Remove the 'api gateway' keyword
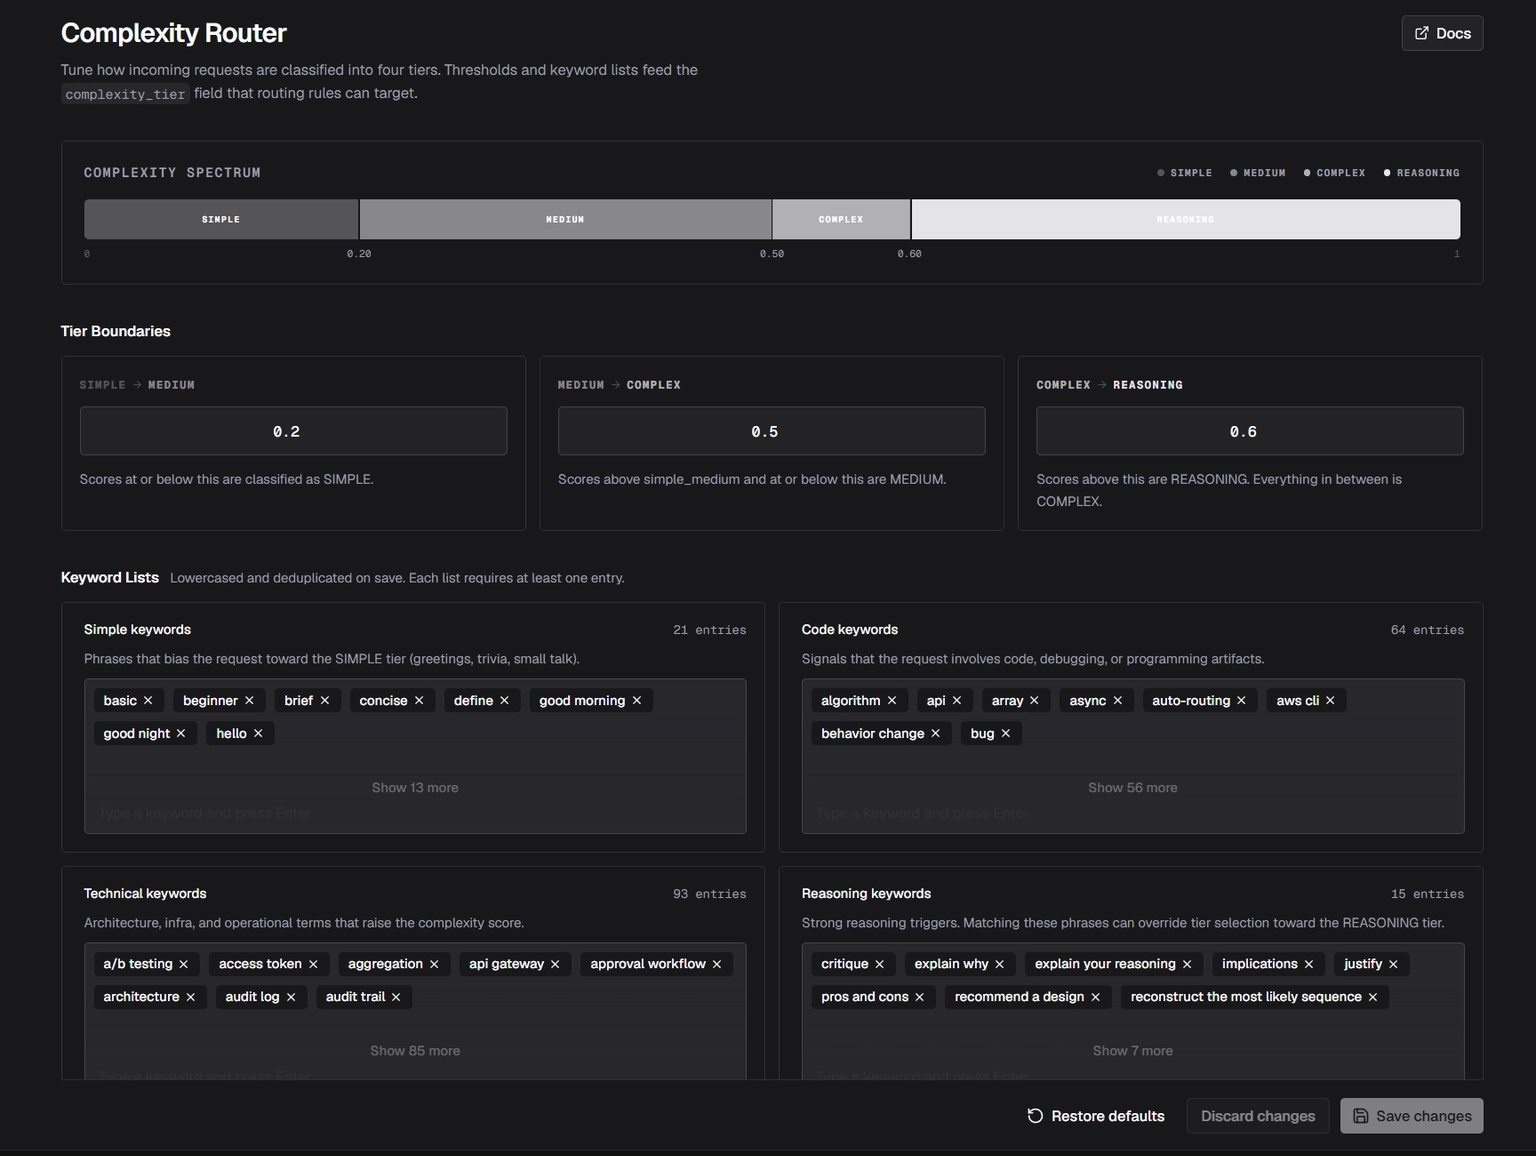 (555, 964)
